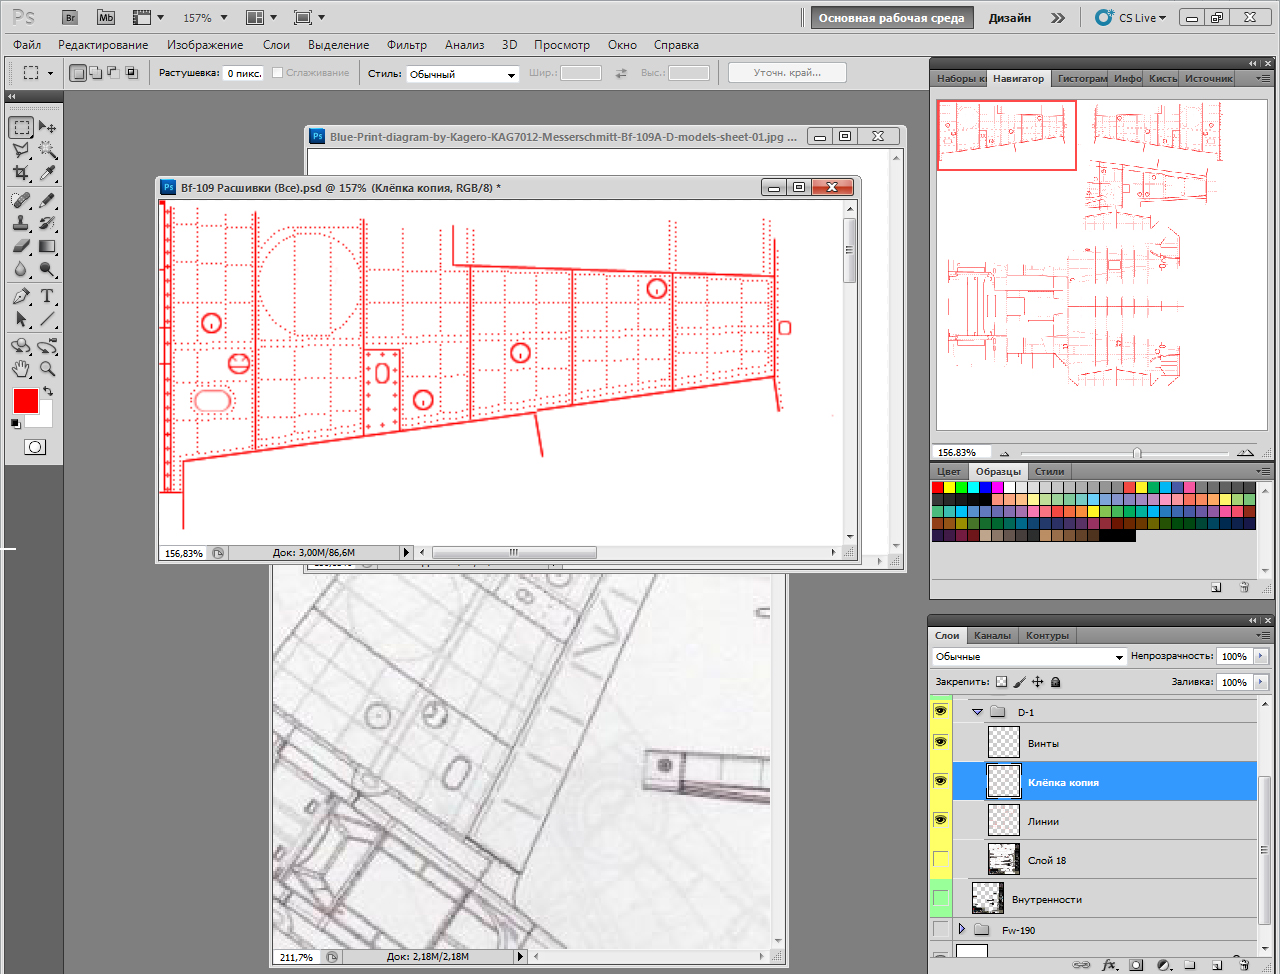
Task: Expand the Fw-190 layer group
Action: click(x=962, y=929)
